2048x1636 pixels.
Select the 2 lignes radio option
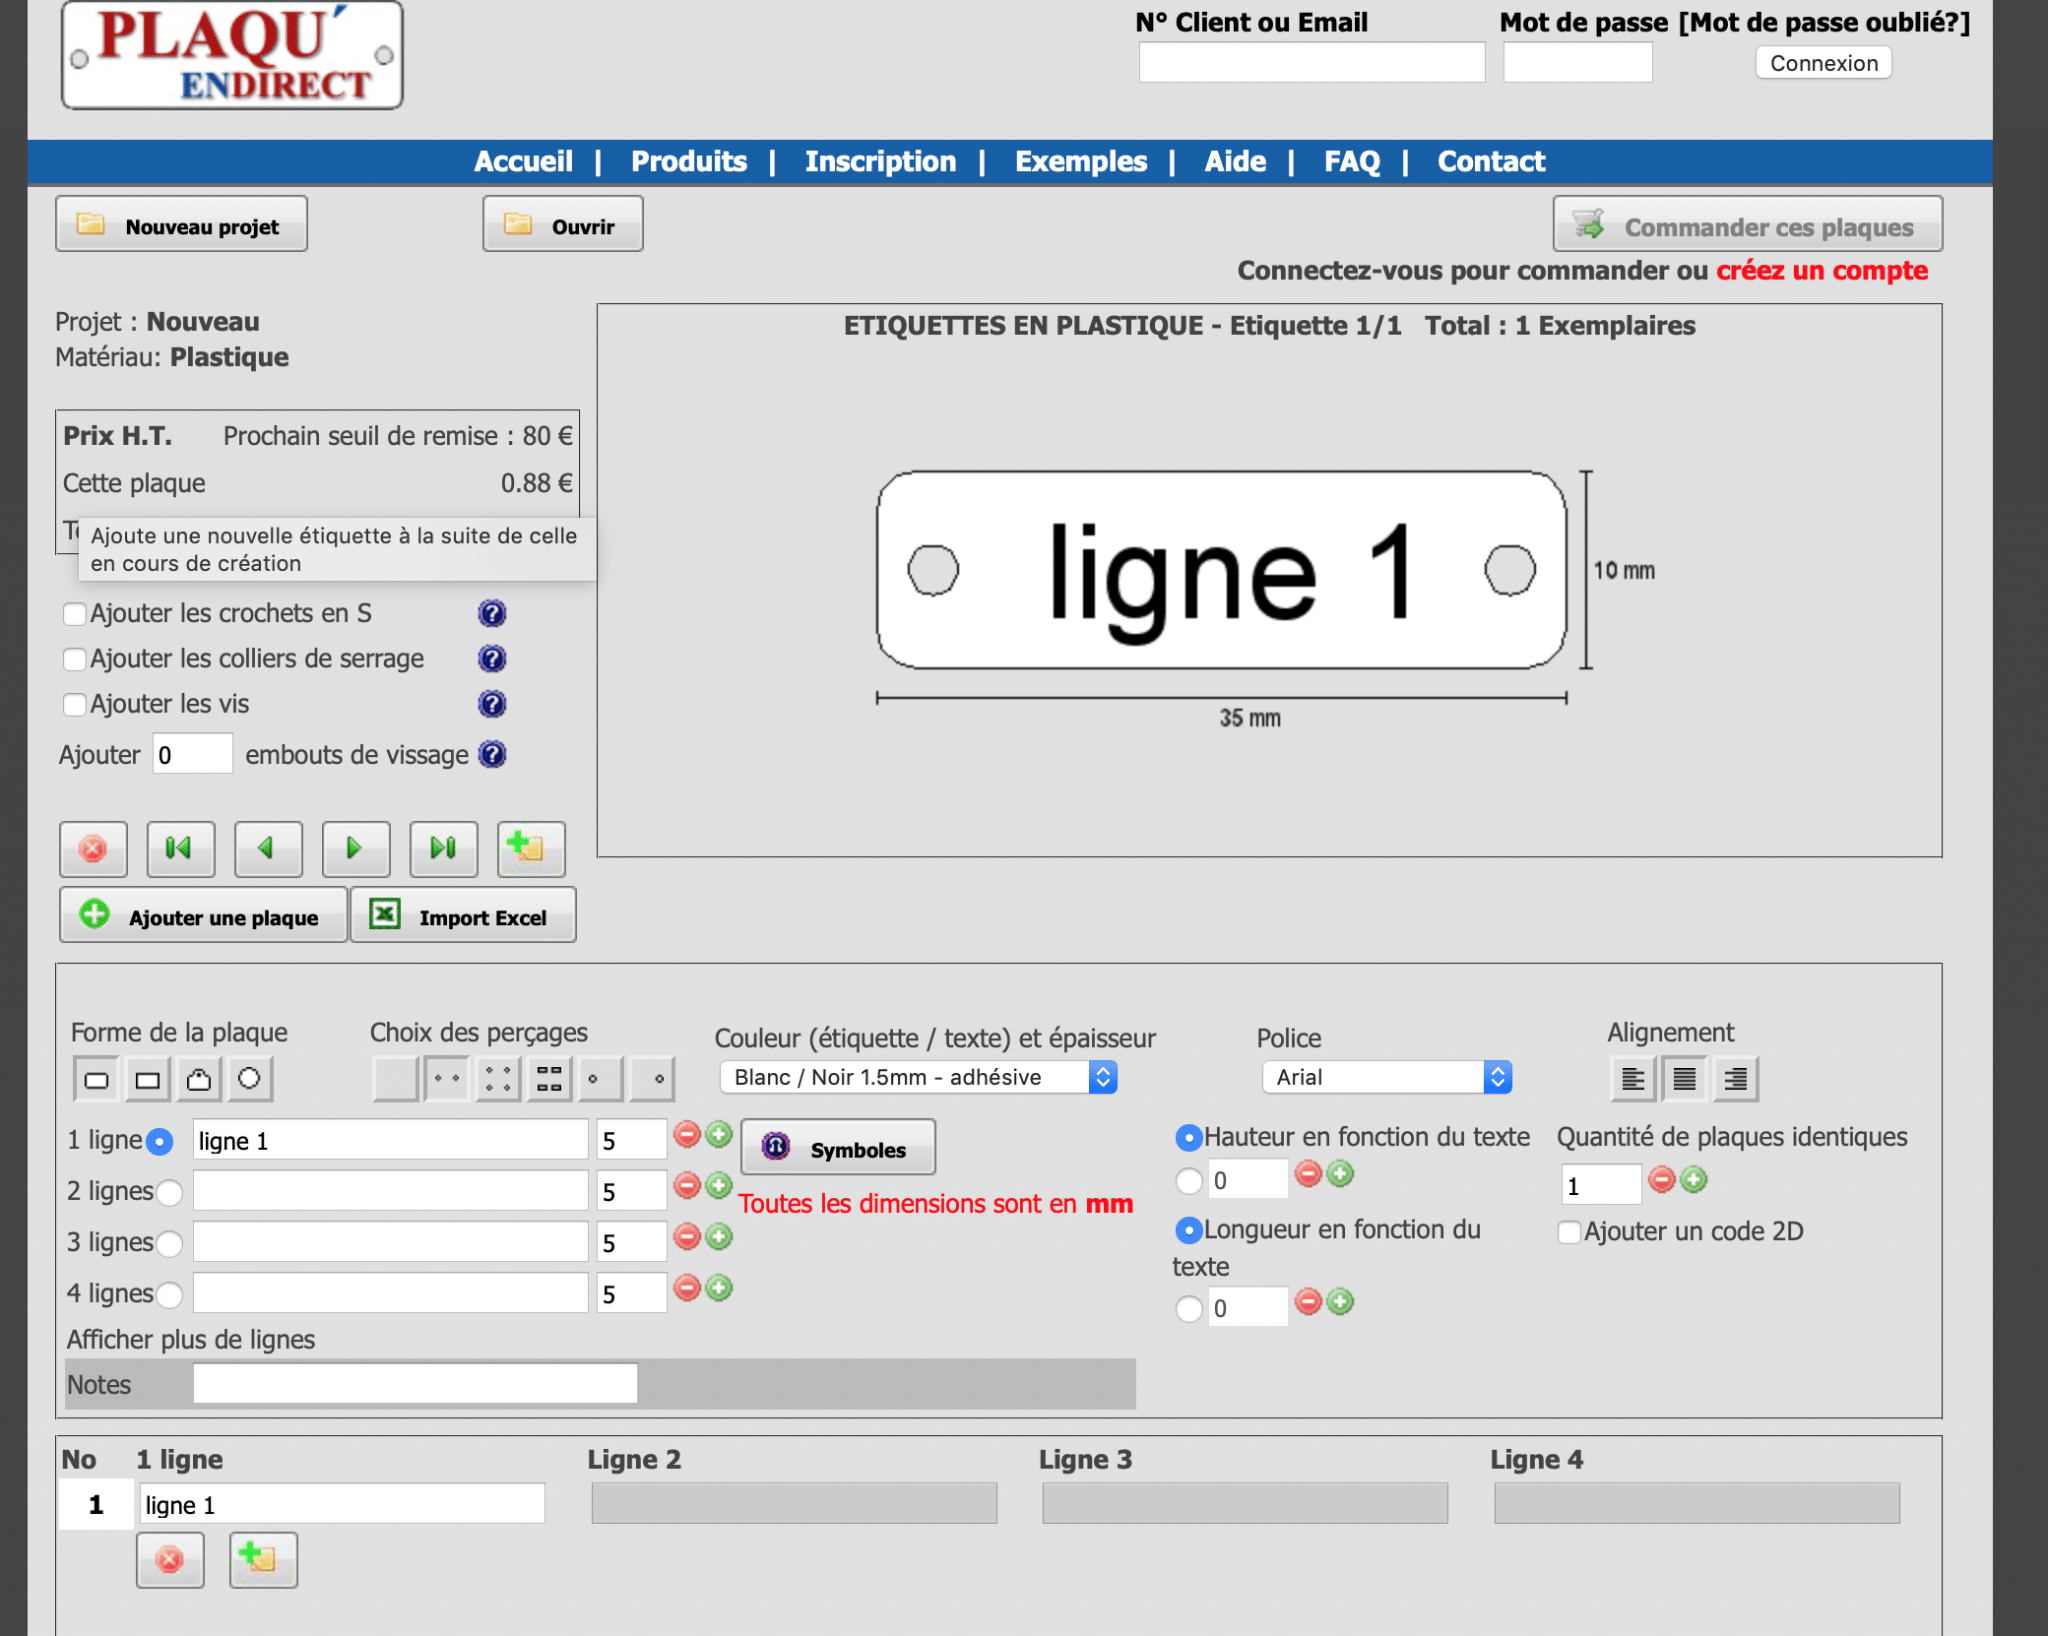pyautogui.click(x=170, y=1192)
